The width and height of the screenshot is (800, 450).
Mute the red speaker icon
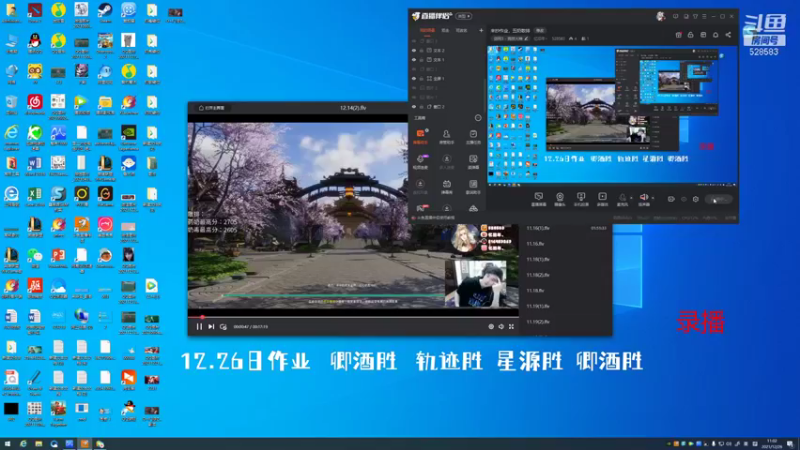(x=644, y=199)
